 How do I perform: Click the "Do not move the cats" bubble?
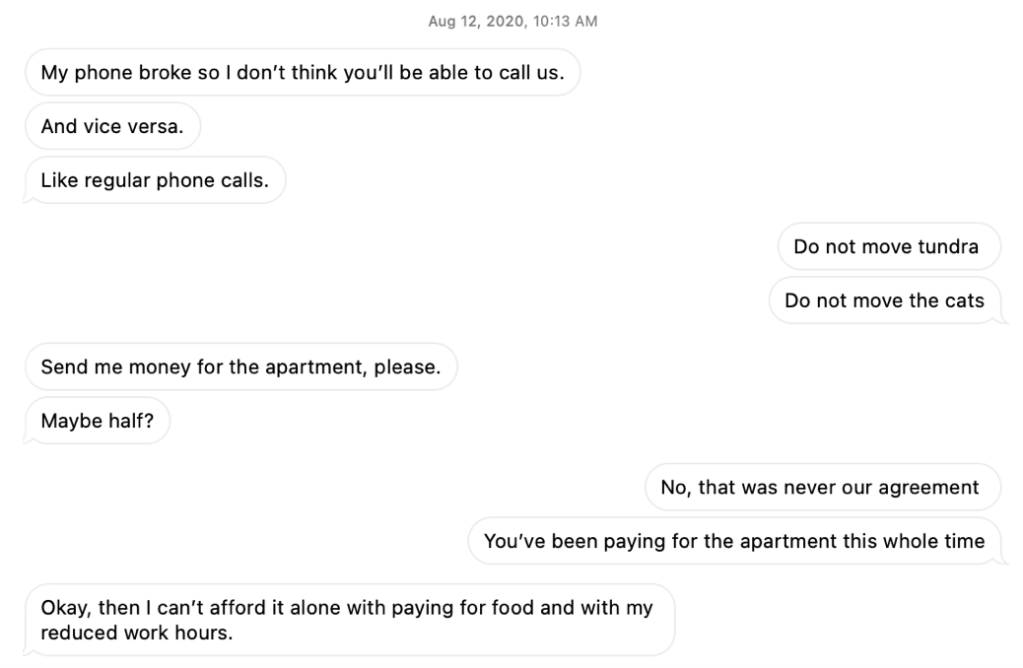[x=884, y=301]
